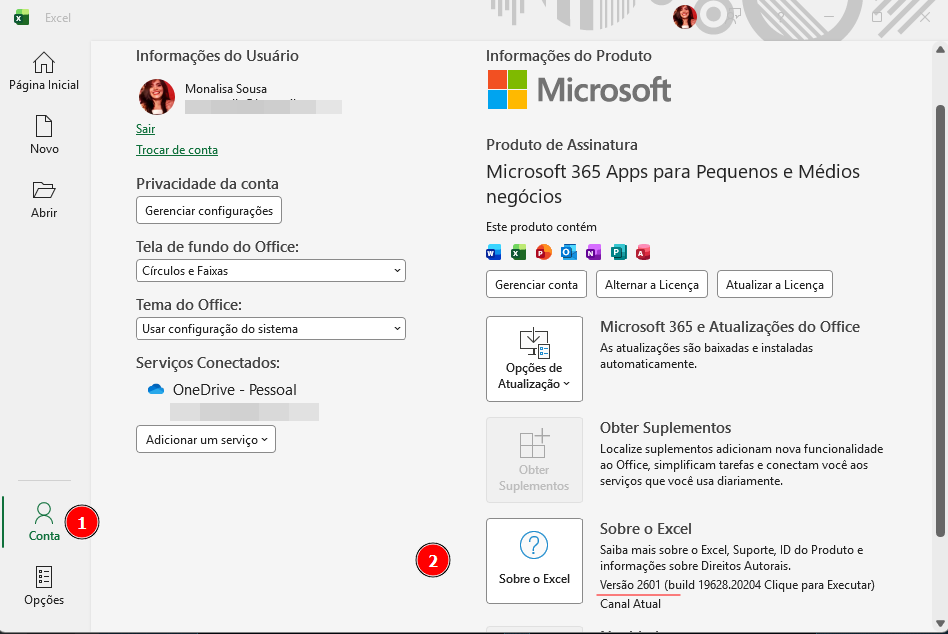Click the Versão 2601 build text
This screenshot has height=634, width=948.
pos(737,585)
